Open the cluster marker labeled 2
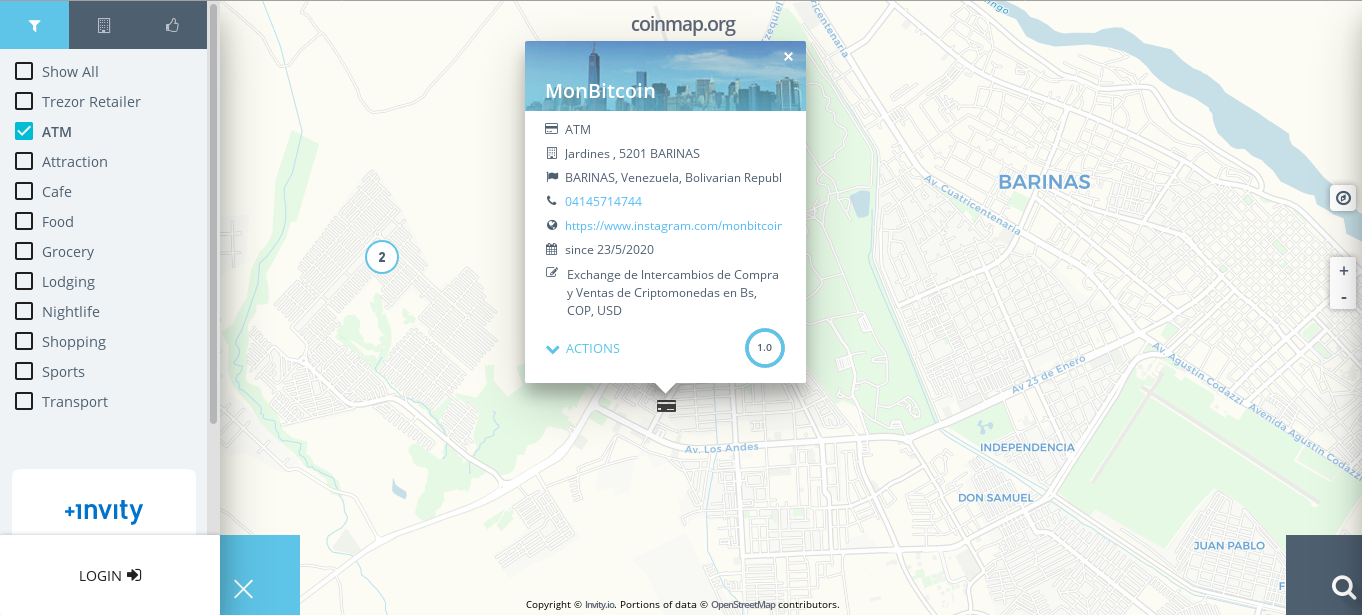Screen dimensions: 1362x615 click(x=382, y=257)
